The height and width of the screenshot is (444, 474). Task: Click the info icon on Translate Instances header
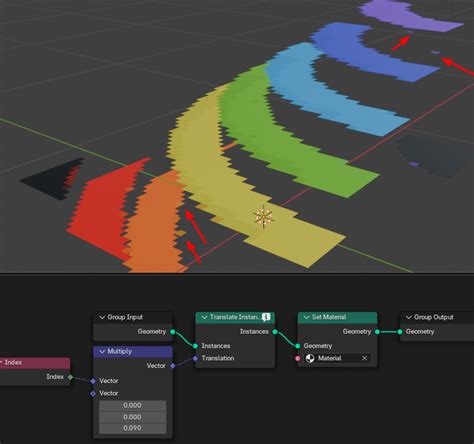tap(266, 317)
